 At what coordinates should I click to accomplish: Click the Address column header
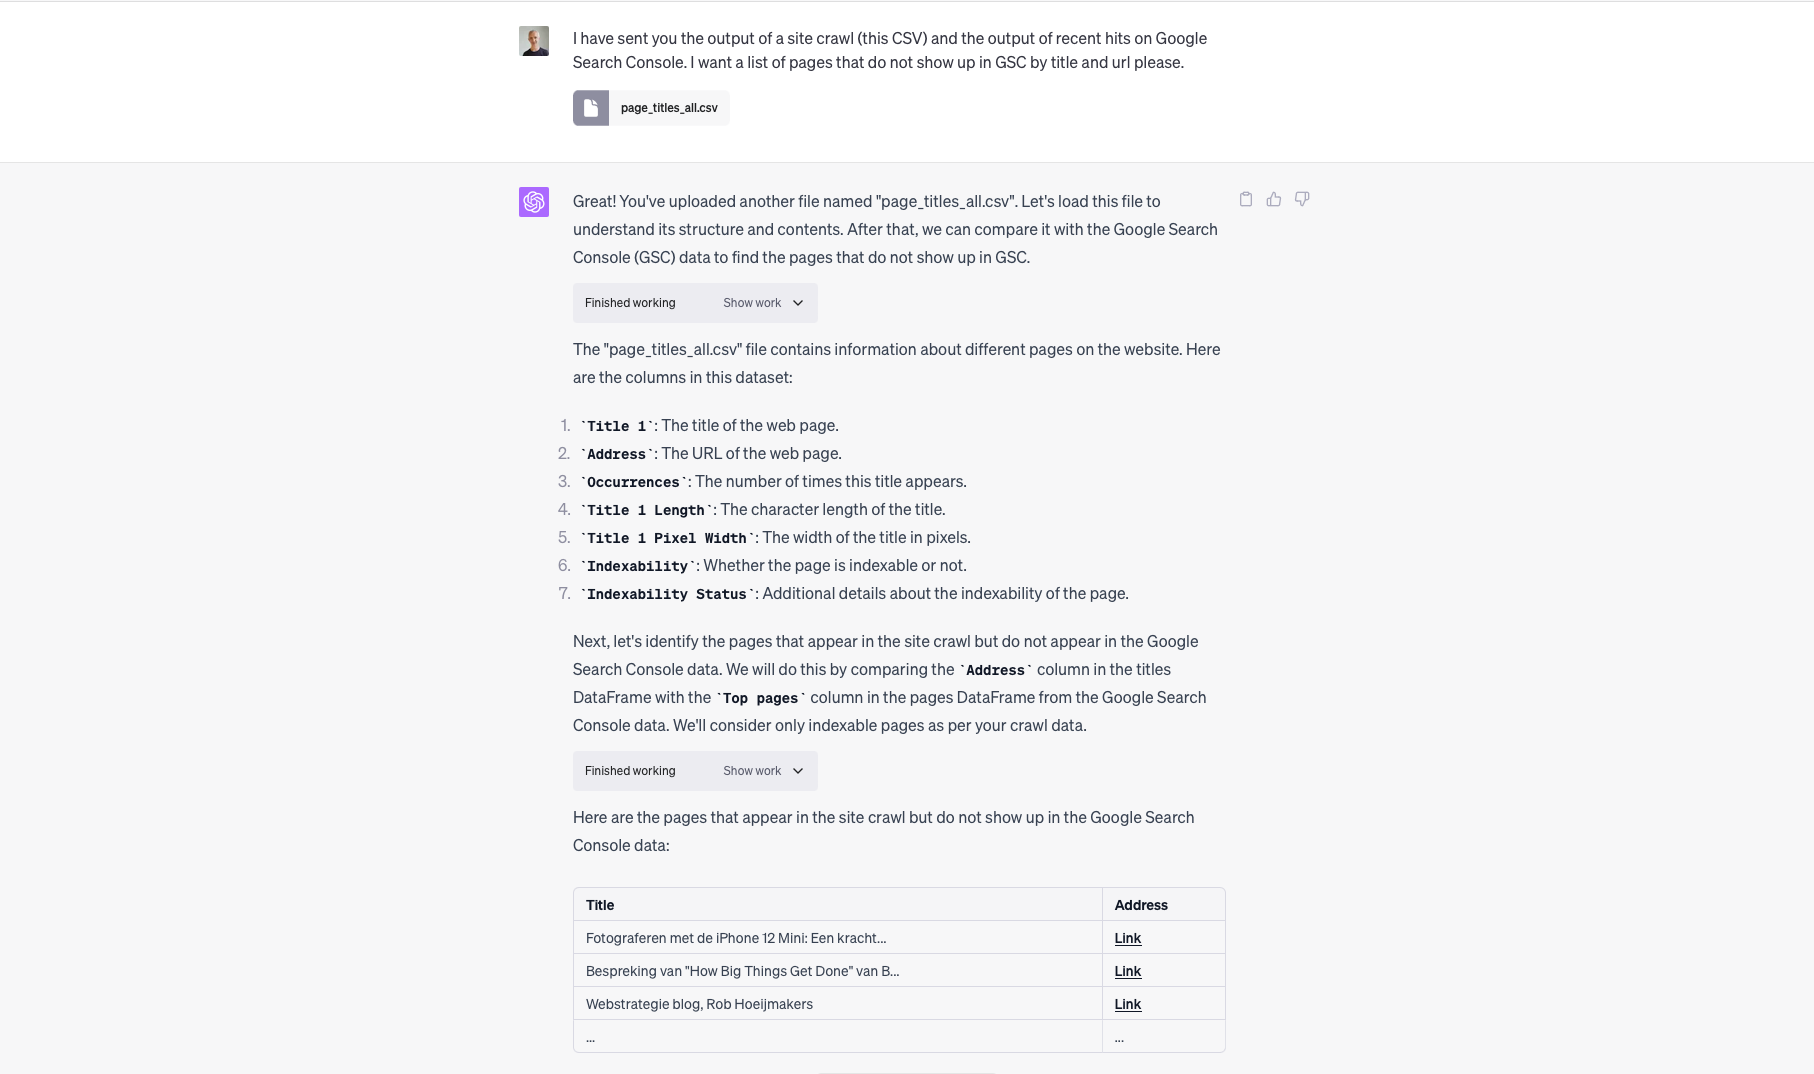click(1141, 905)
